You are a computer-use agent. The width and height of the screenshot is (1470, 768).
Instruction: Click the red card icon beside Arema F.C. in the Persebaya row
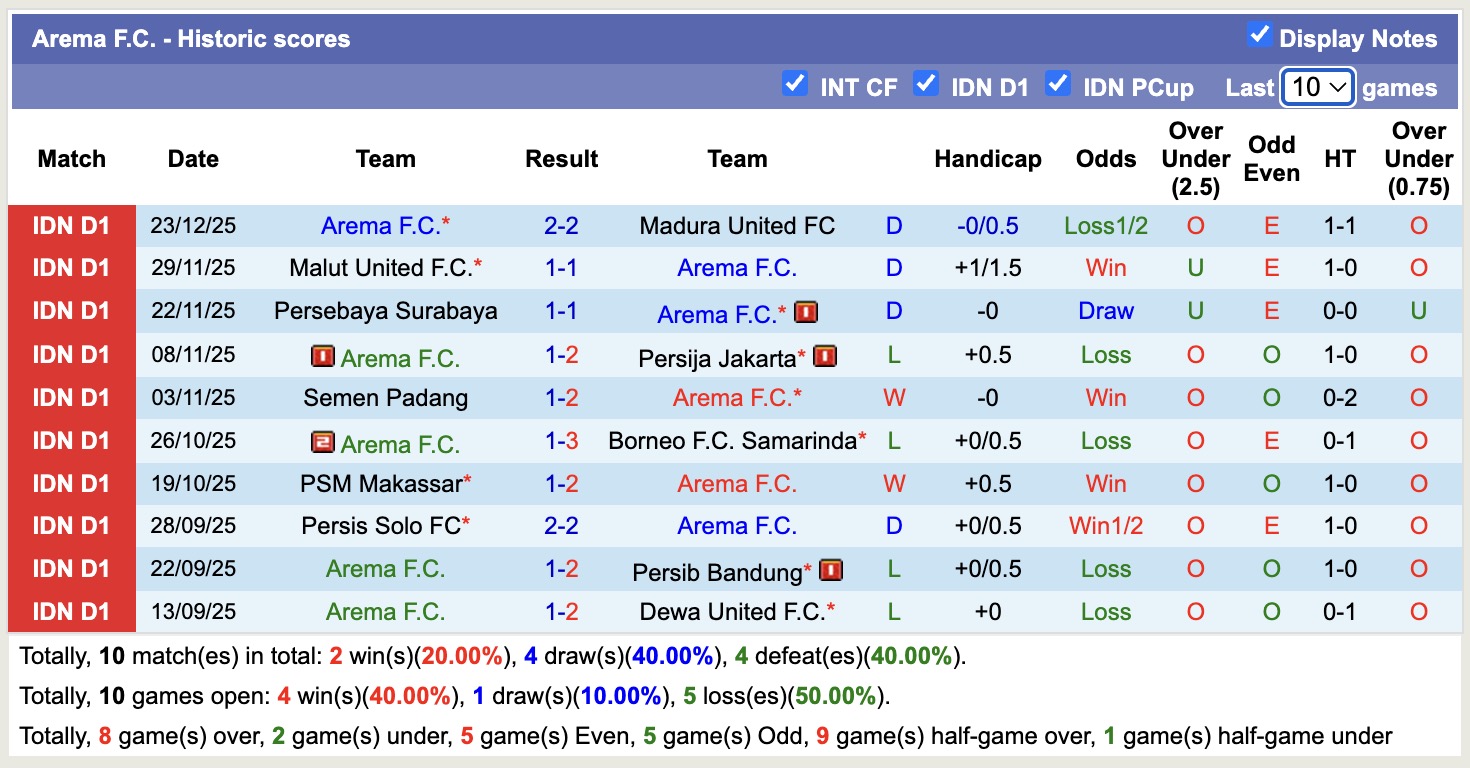coord(805,311)
